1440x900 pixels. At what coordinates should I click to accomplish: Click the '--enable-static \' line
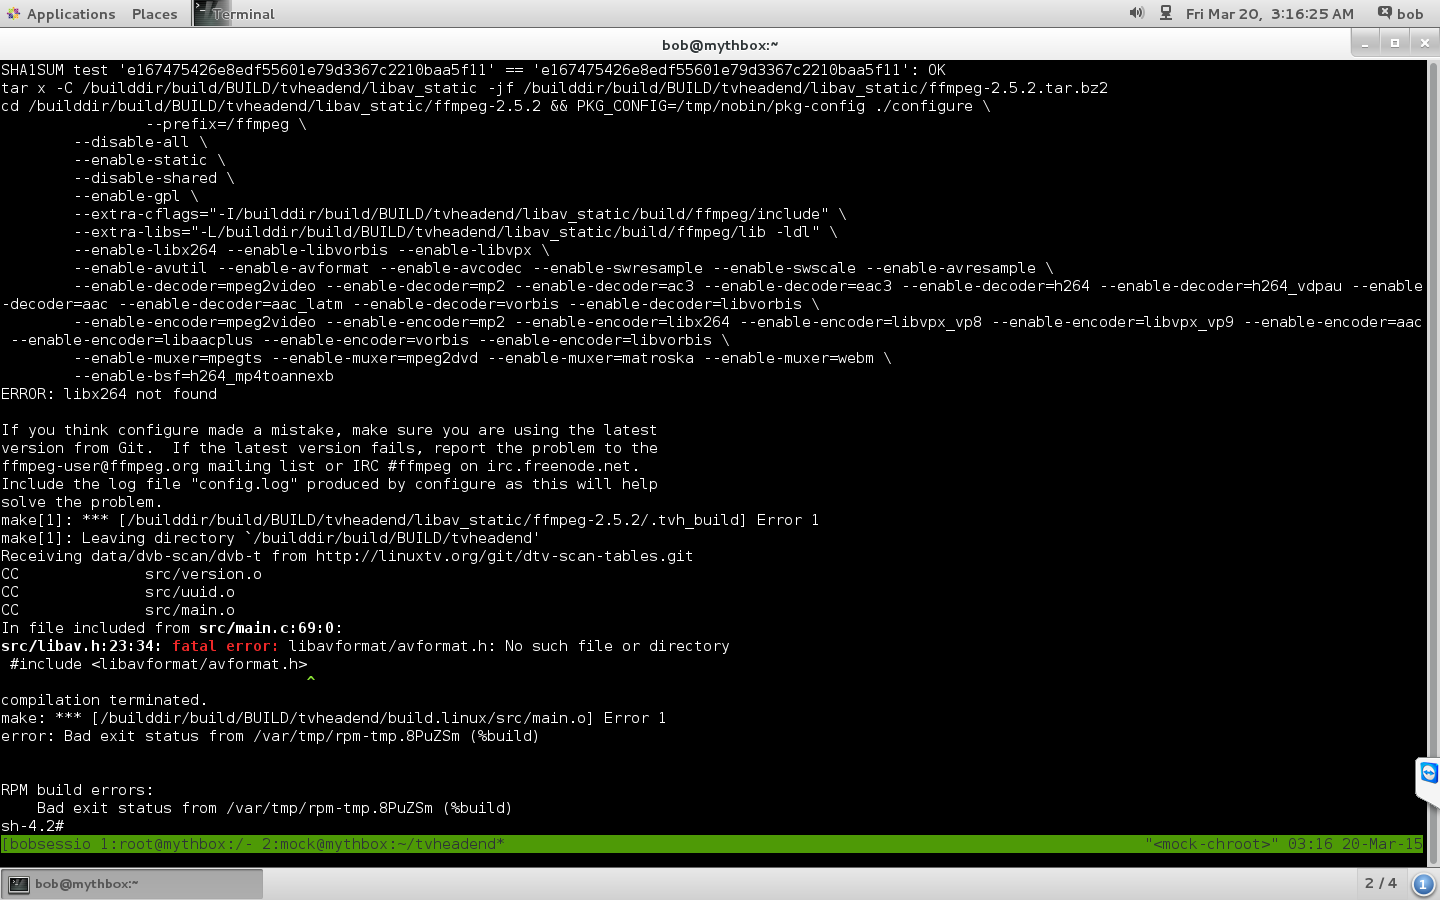click(149, 160)
